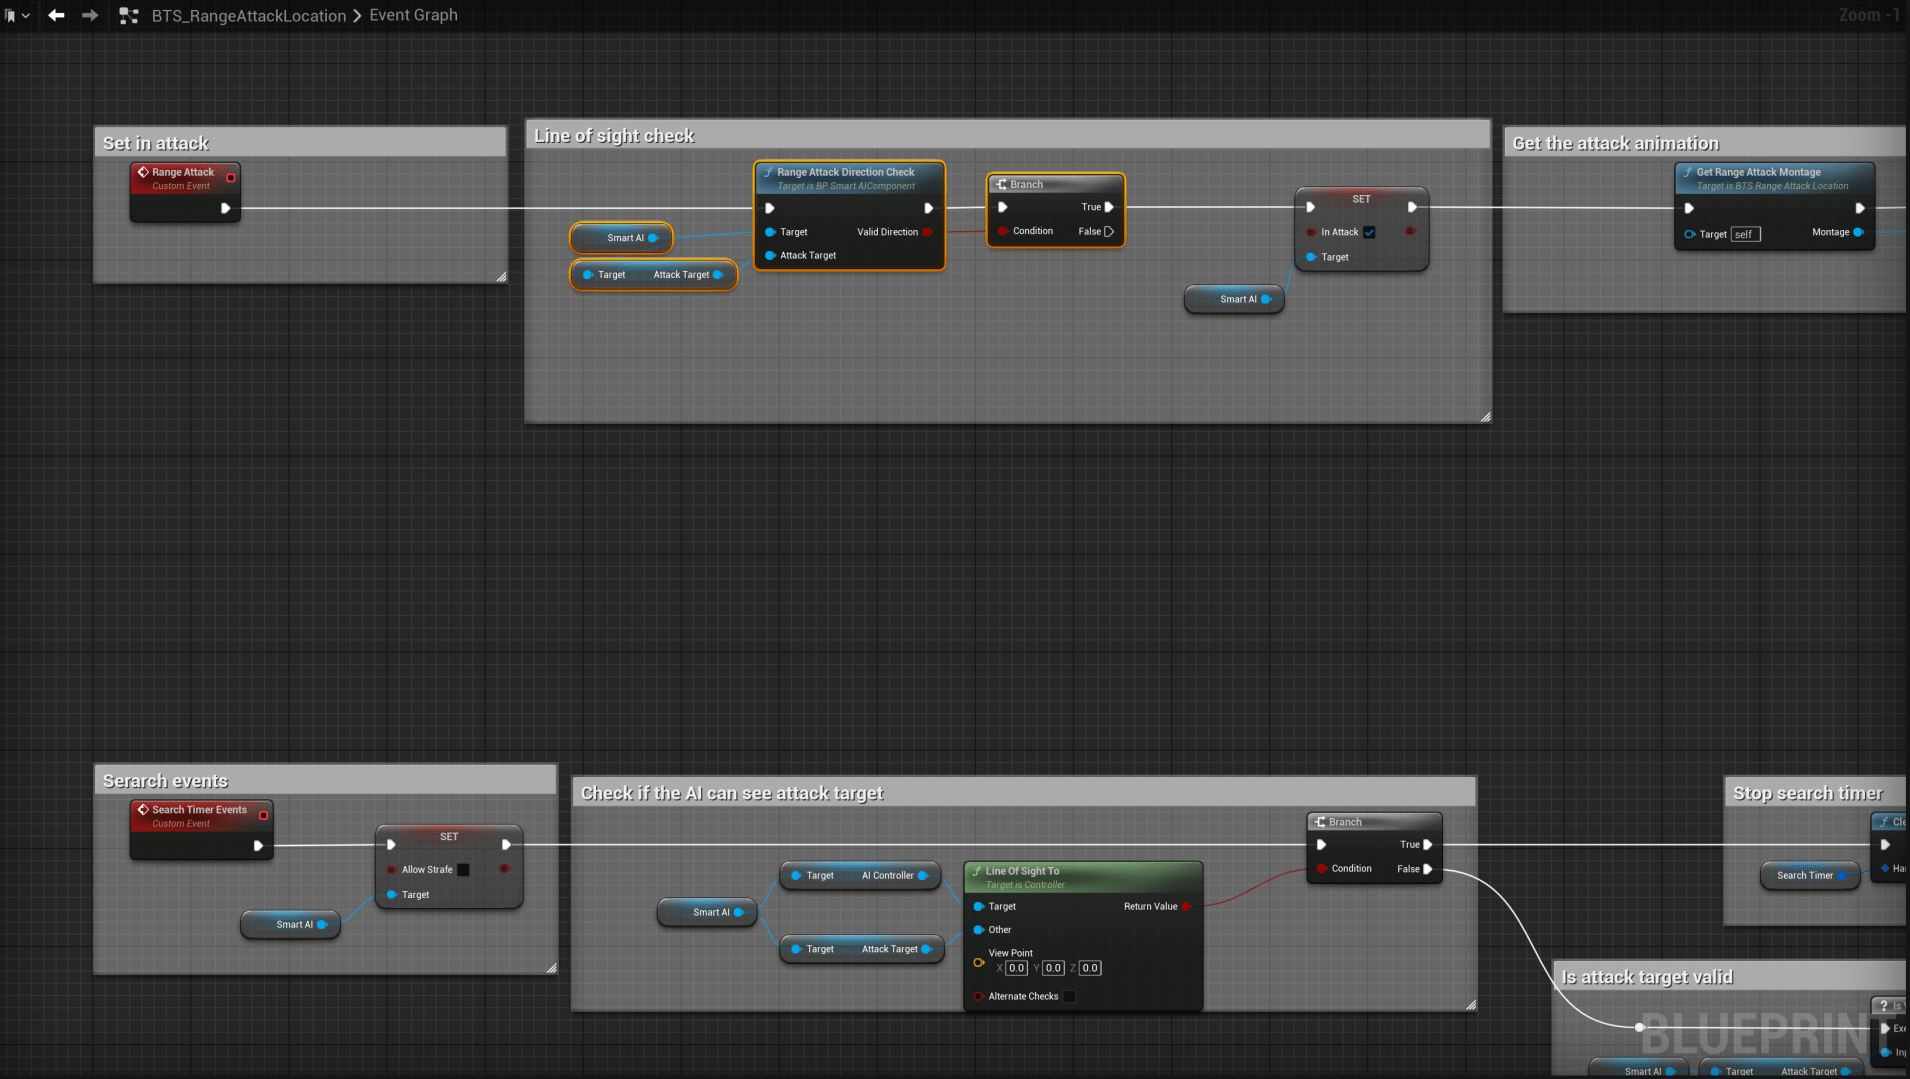
Task: Click the red Valid Direction output pin
Action: [927, 232]
